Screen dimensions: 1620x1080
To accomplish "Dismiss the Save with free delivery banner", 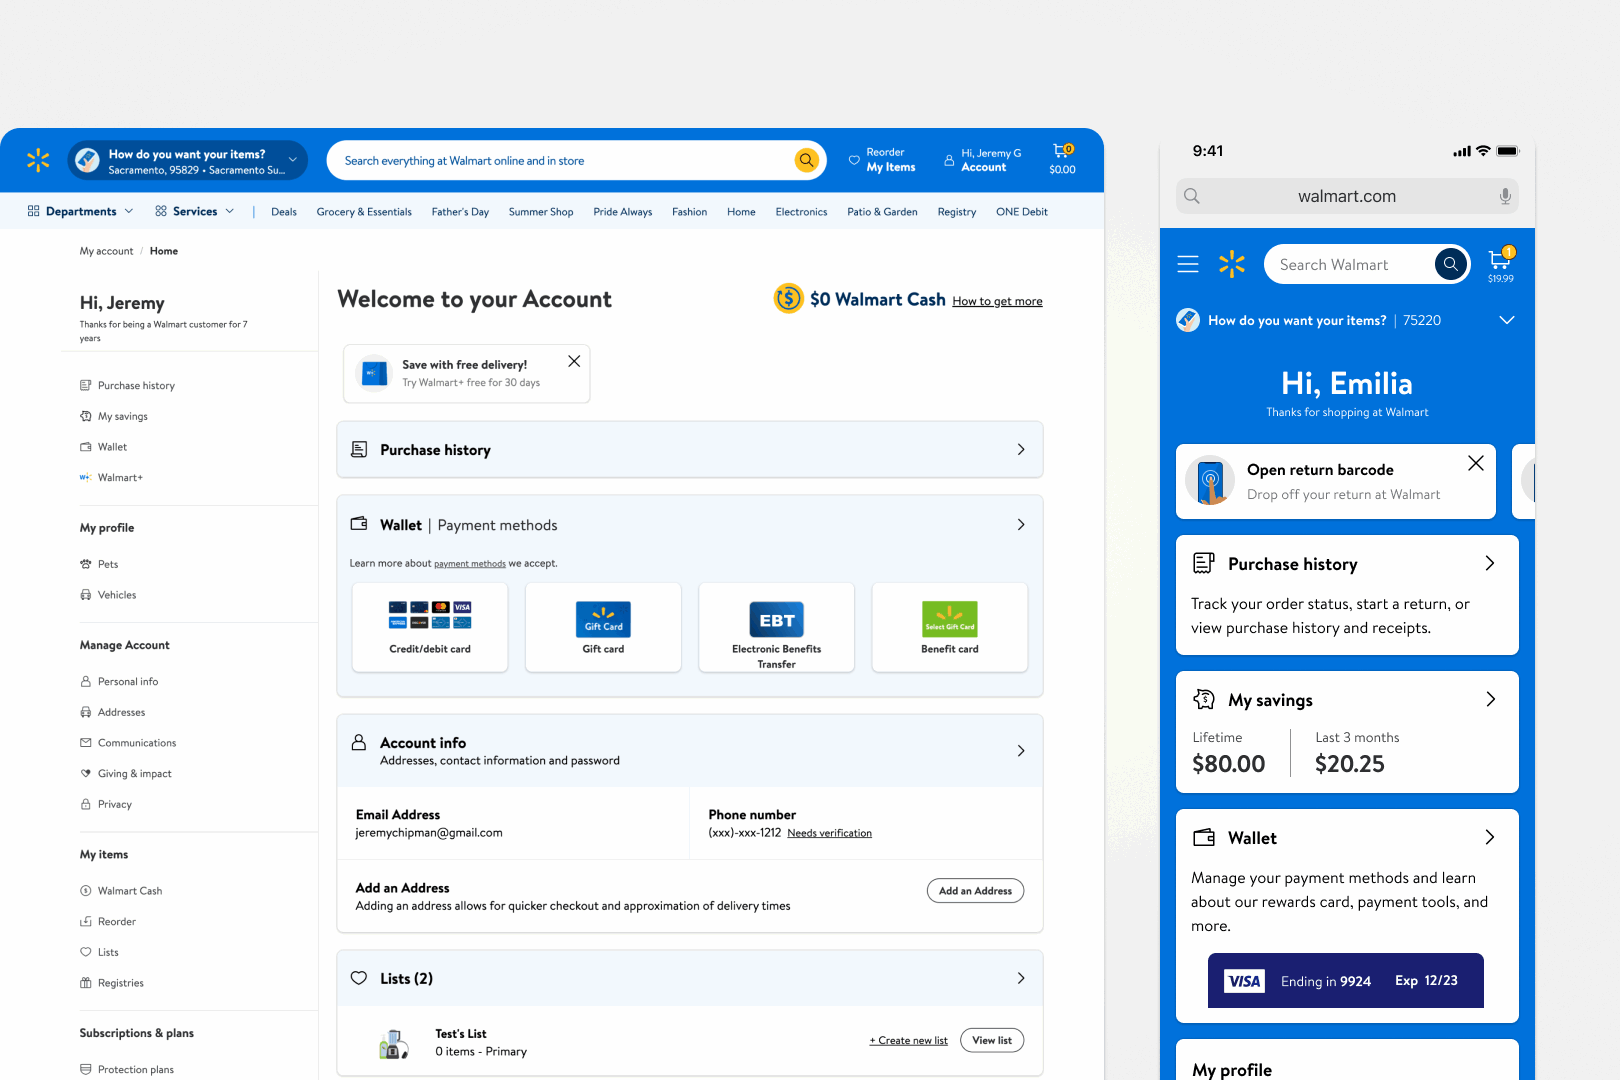I will (574, 362).
